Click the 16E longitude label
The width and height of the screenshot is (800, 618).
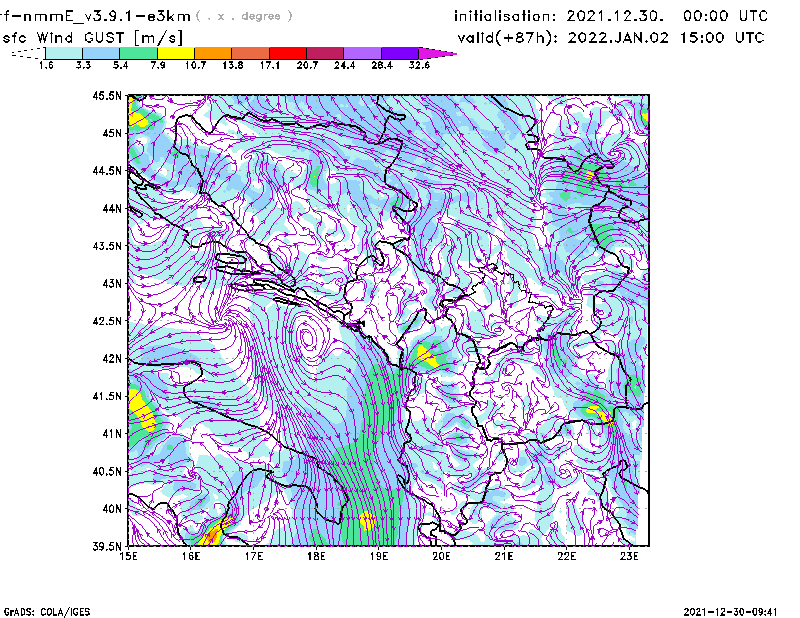pyautogui.click(x=191, y=556)
